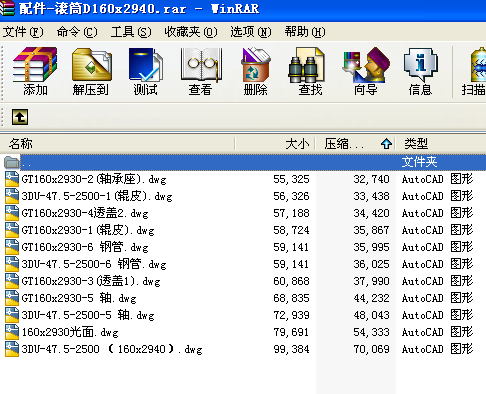Screen dimensions: 486x394
Task: Select file name 3DU-47.5-2500-6 钢管.dwg
Action: 94,264
